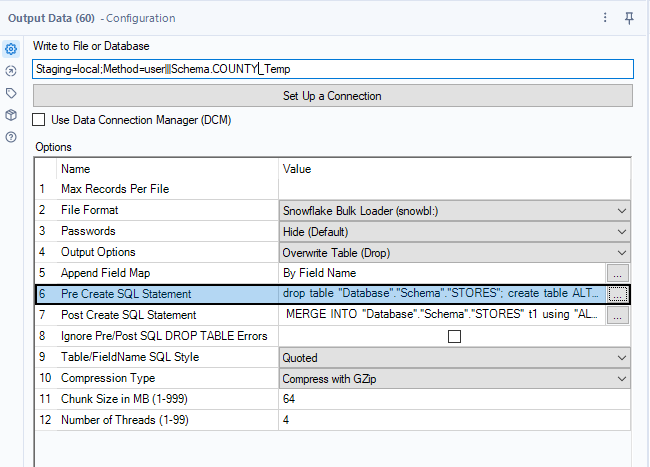Image resolution: width=650 pixels, height=467 pixels.
Task: Open the Compression Type dropdown
Action: 455,379
